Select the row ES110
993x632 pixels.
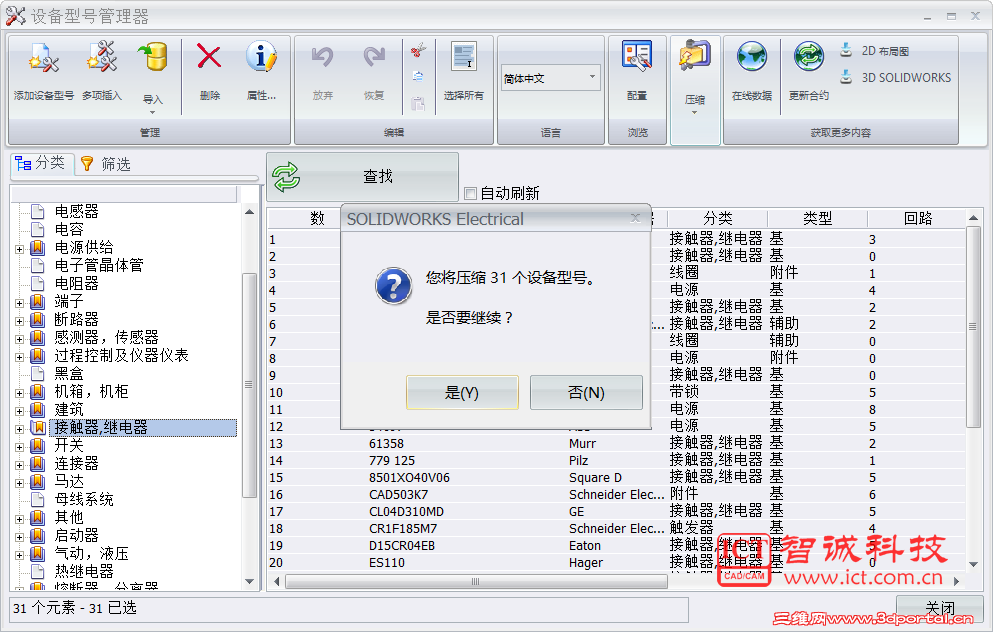pos(617,562)
